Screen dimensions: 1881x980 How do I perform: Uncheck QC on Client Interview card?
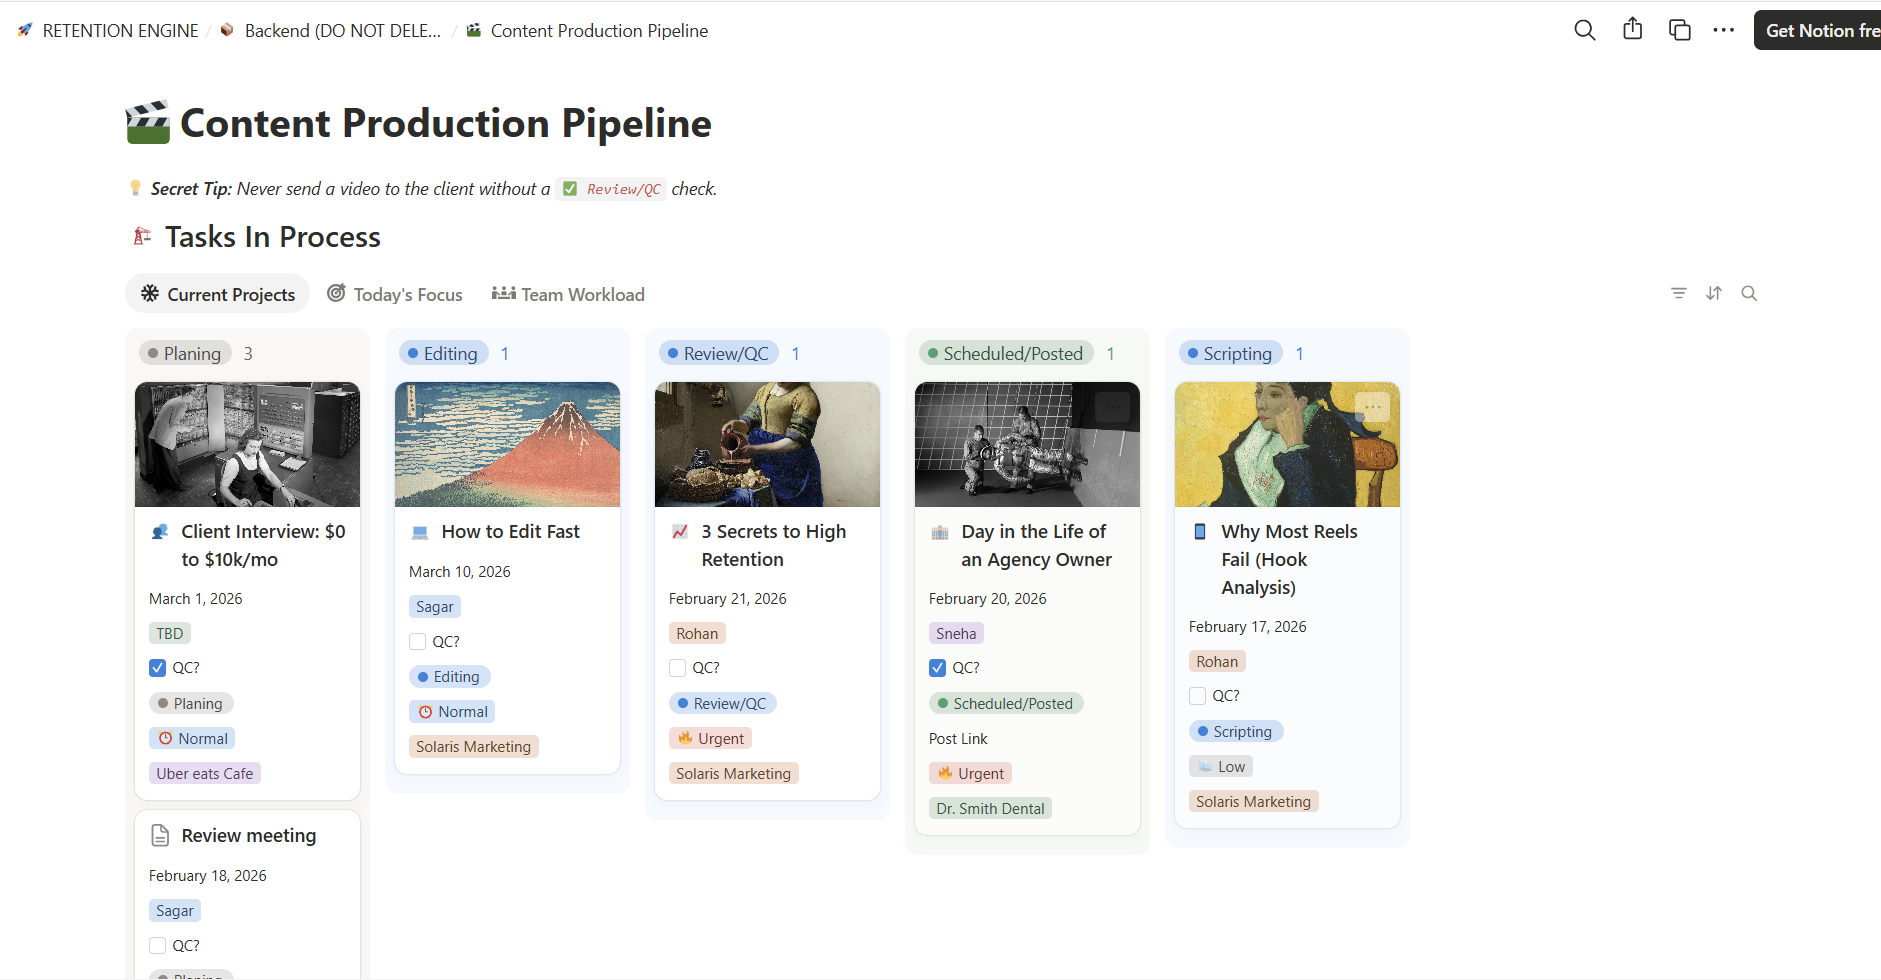coord(158,668)
